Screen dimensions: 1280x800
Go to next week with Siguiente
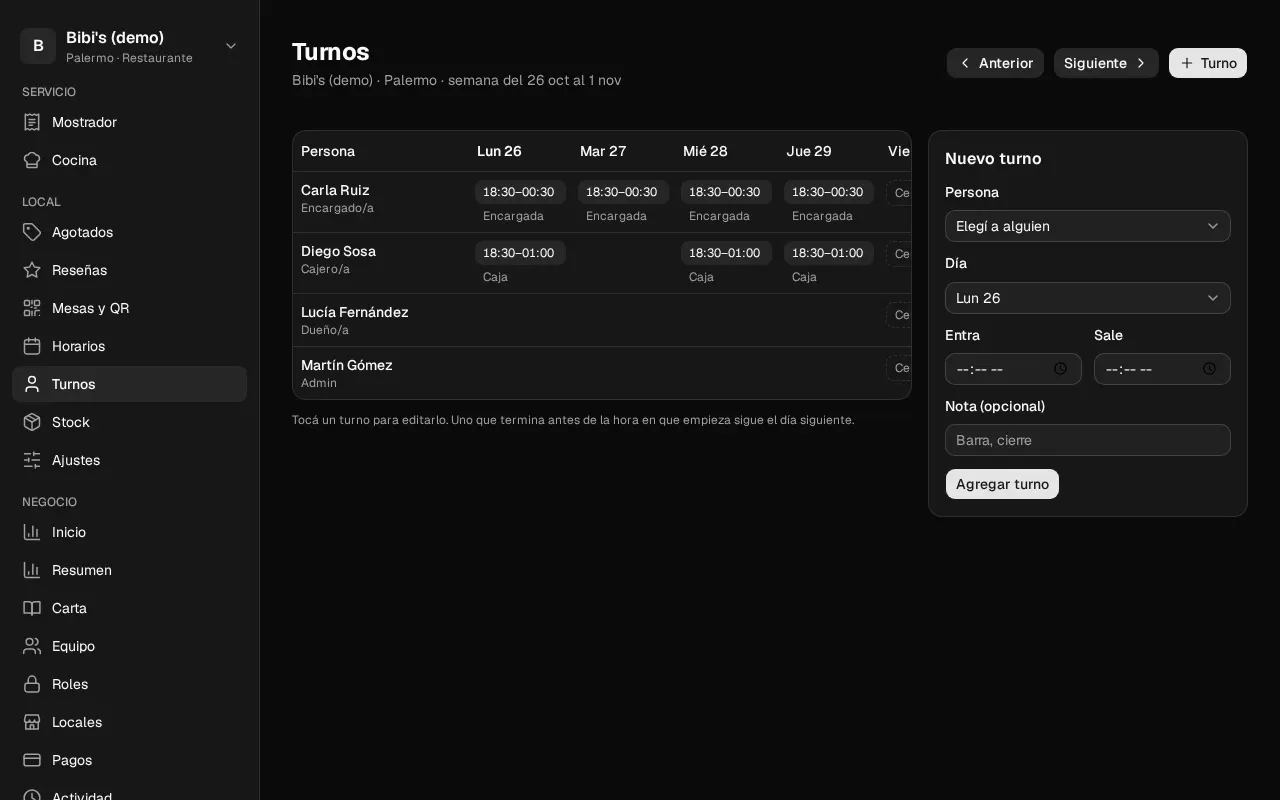[x=1106, y=63]
